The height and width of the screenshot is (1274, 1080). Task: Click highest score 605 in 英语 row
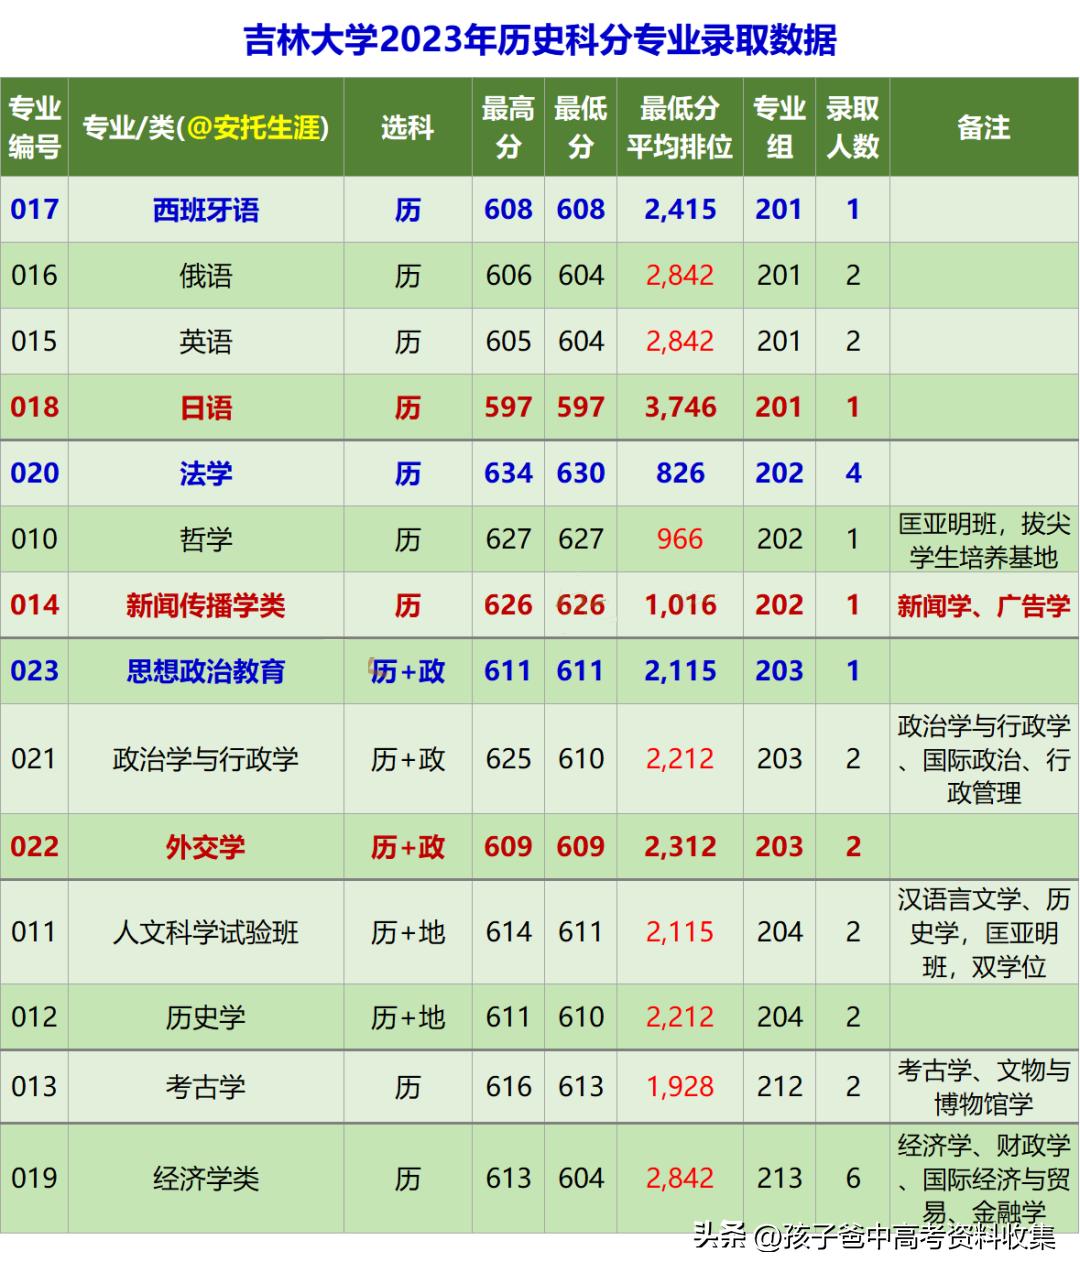508,342
